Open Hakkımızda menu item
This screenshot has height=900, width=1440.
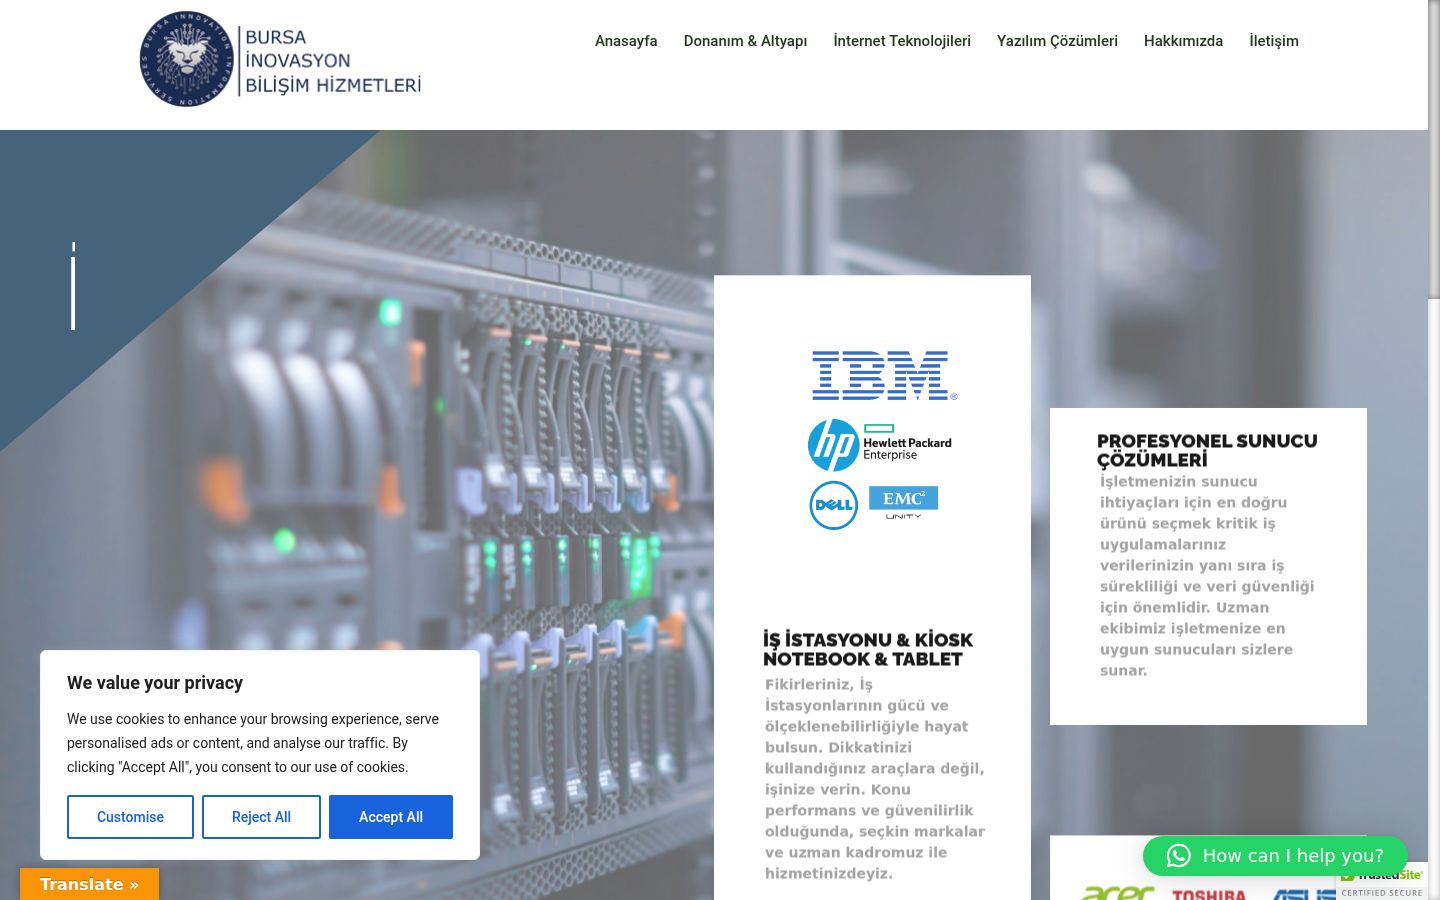pyautogui.click(x=1183, y=41)
